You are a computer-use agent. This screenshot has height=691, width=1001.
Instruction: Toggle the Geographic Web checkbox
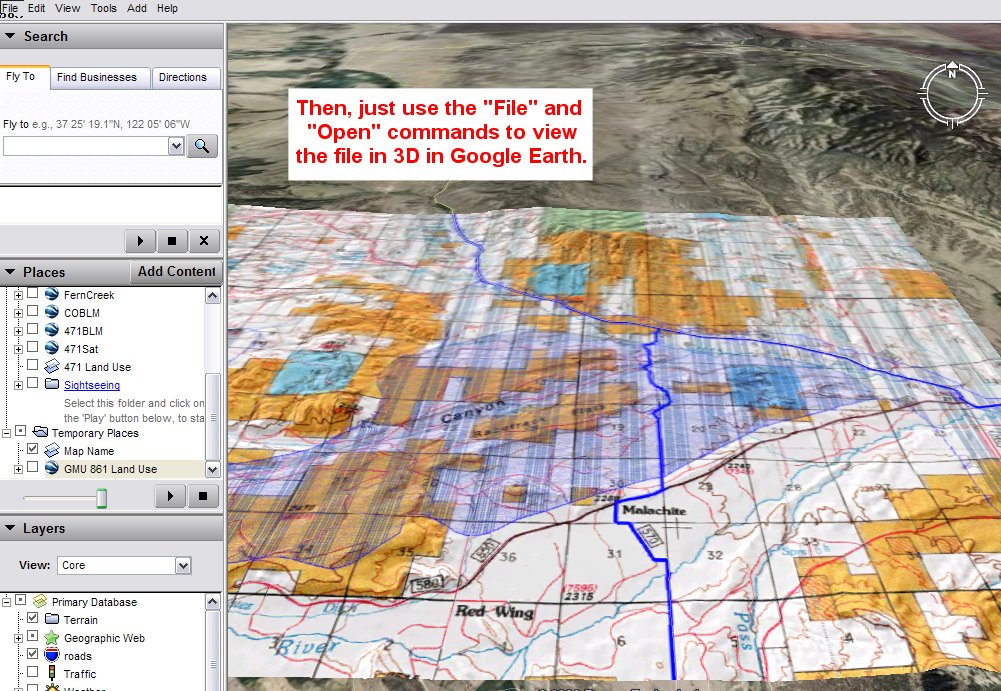coord(33,637)
